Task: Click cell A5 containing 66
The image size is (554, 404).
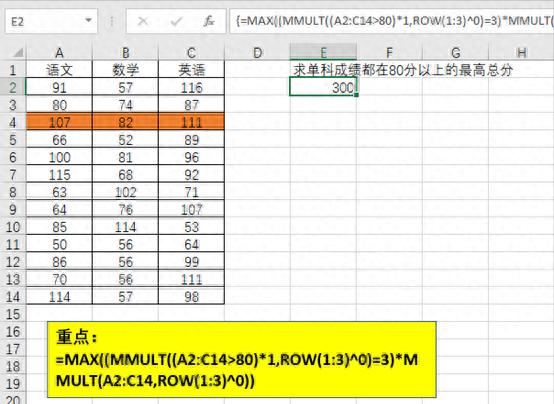Action: (x=59, y=140)
